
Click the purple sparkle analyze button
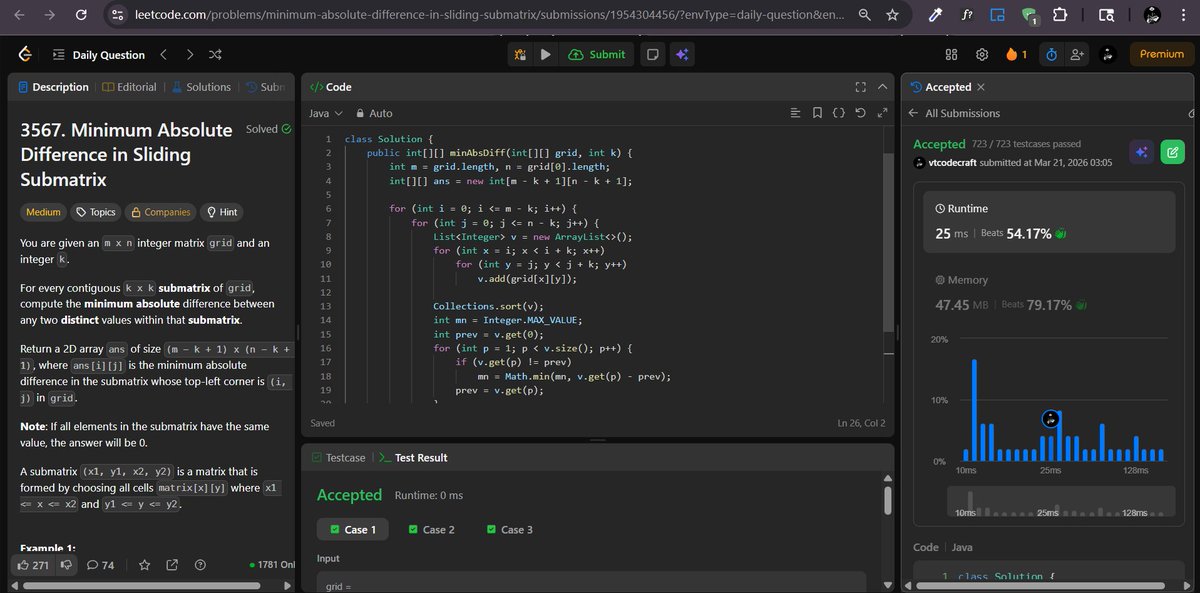pos(1141,152)
